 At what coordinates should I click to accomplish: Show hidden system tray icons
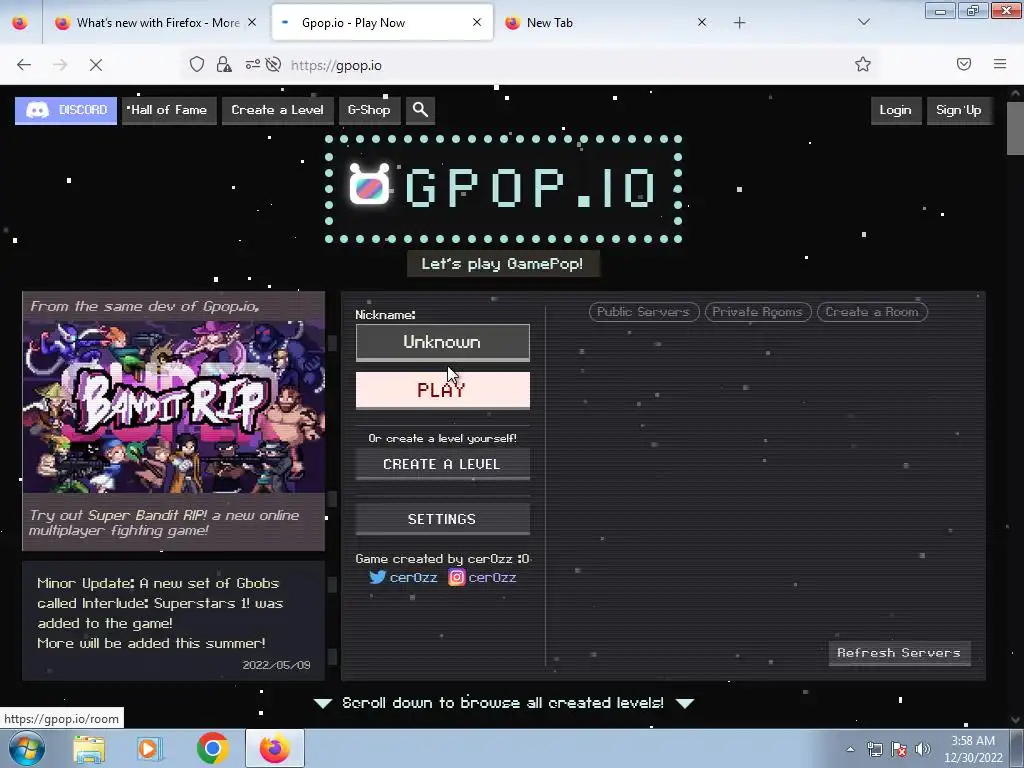coord(850,749)
